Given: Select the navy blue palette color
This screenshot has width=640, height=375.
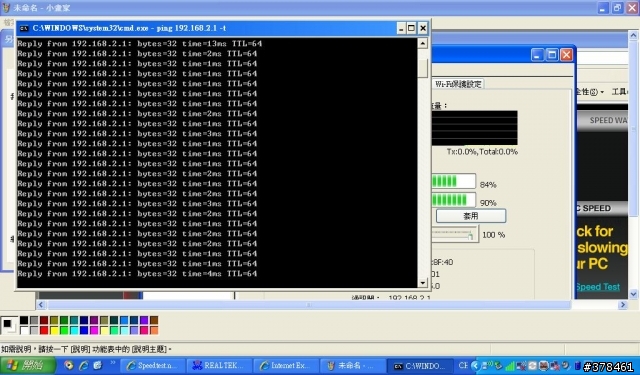Looking at the screenshot, I should coord(84,320).
